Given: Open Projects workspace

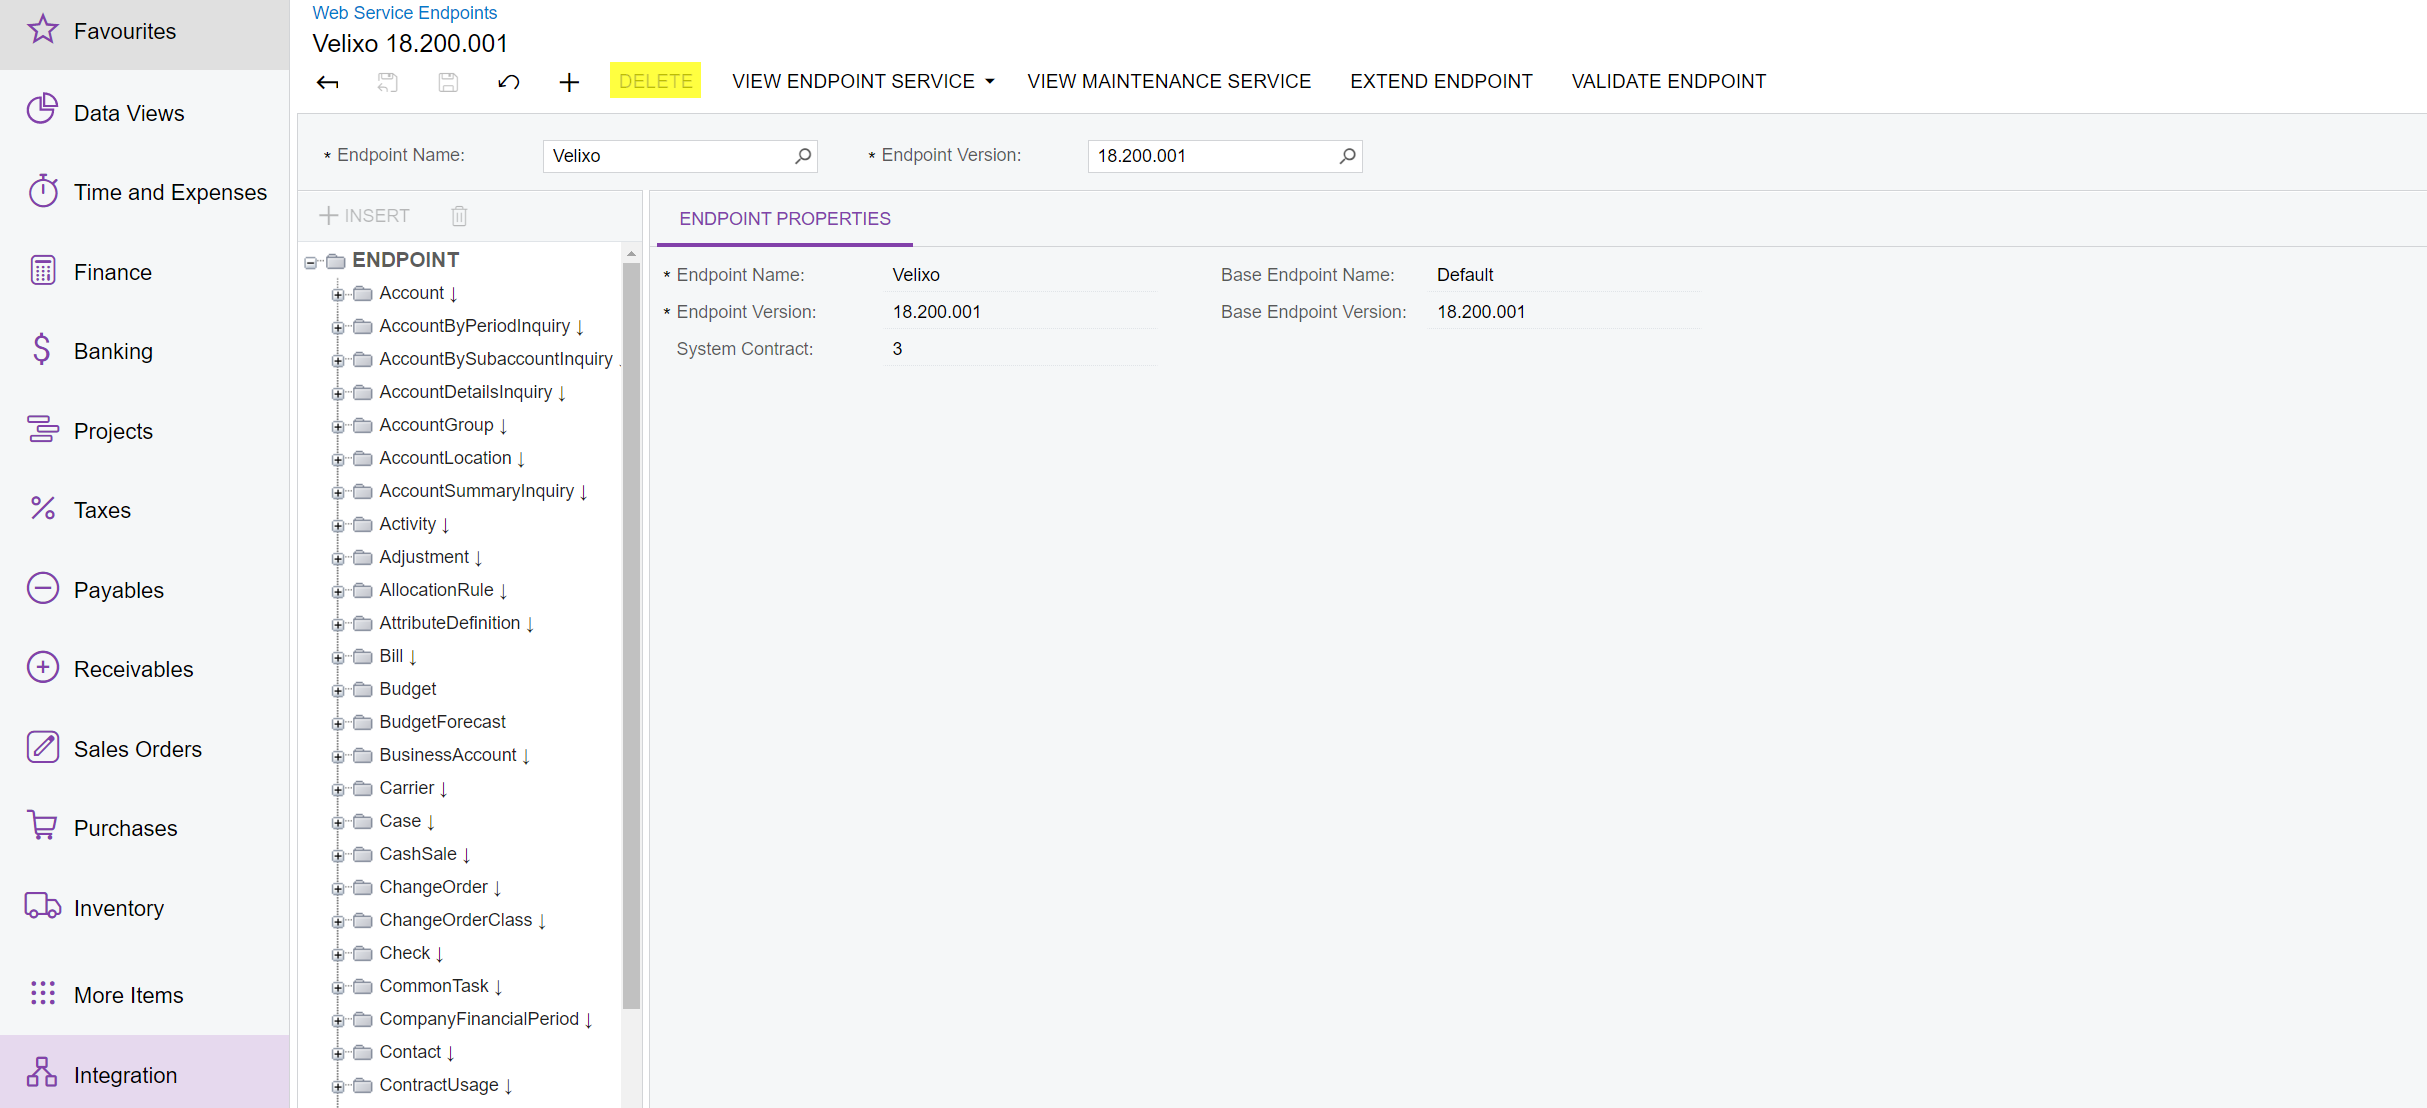Looking at the screenshot, I should pyautogui.click(x=145, y=431).
